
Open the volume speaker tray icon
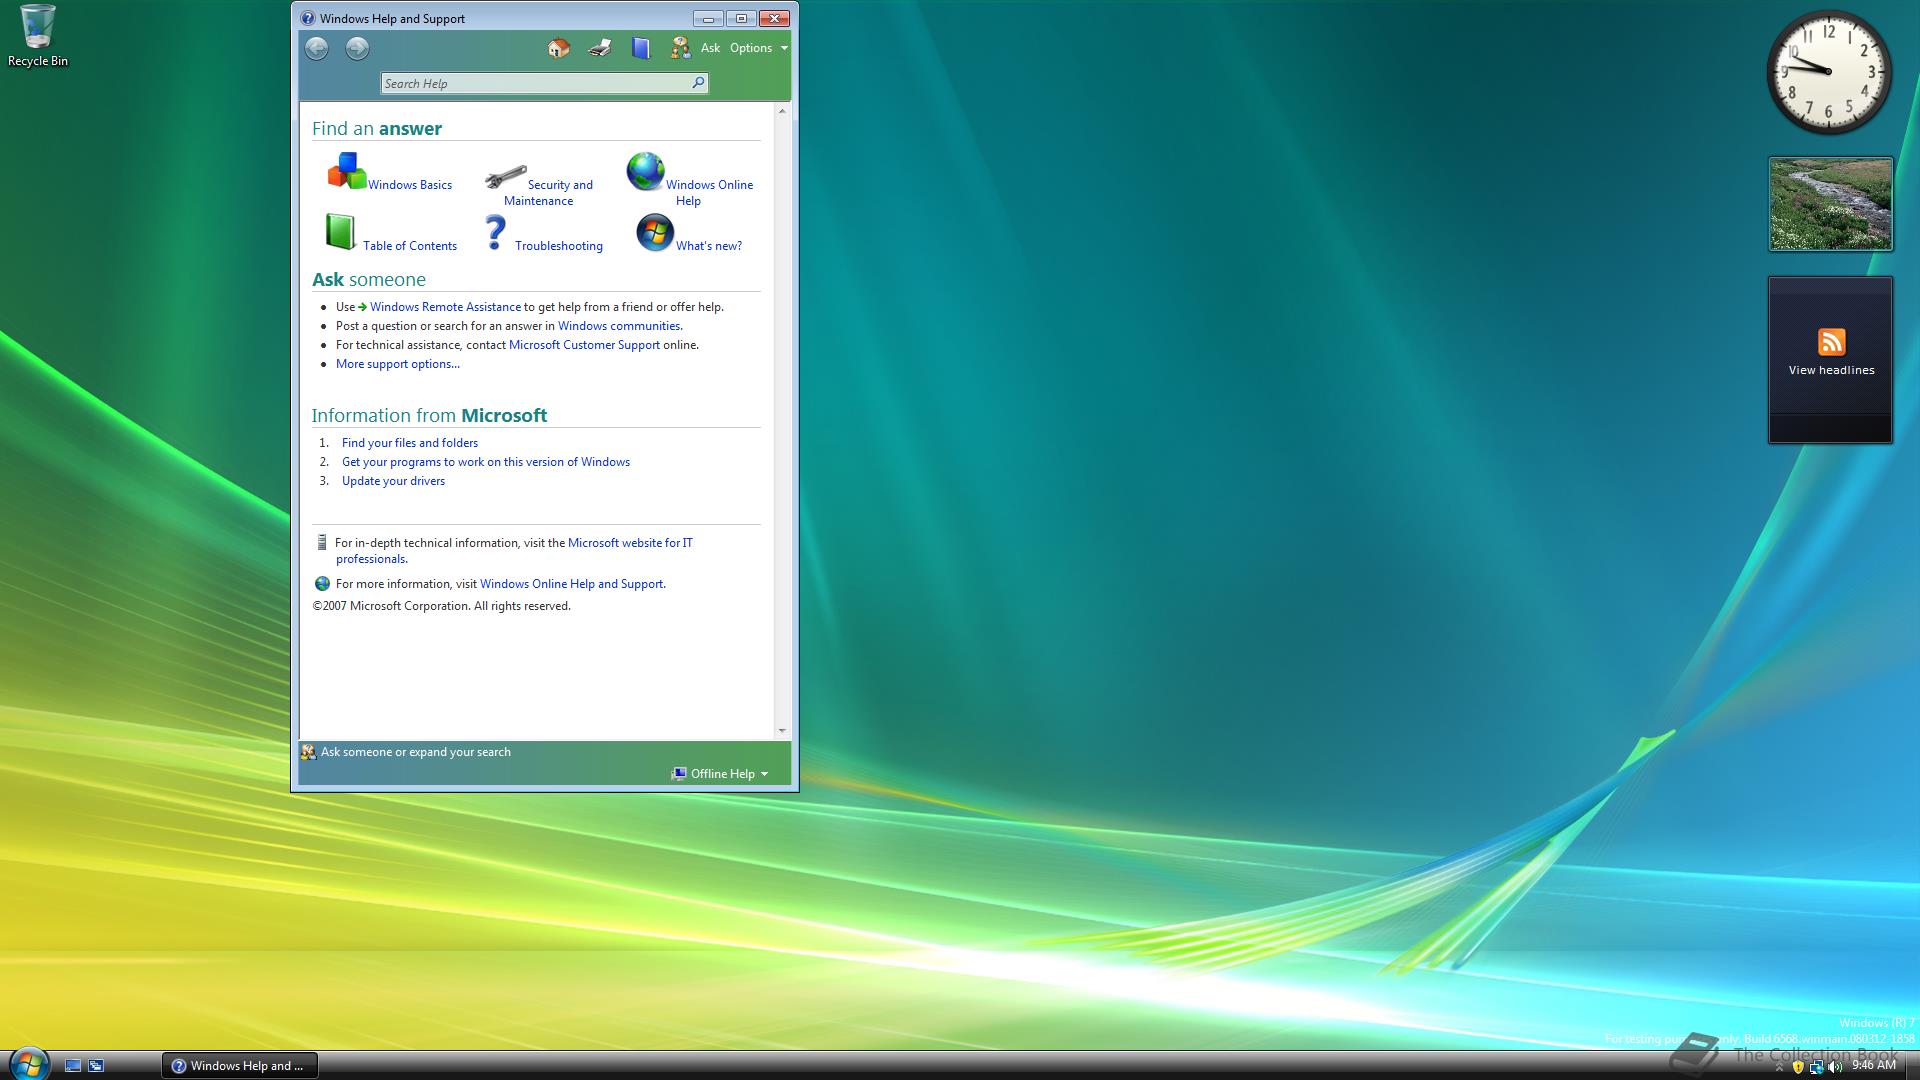point(1835,1066)
